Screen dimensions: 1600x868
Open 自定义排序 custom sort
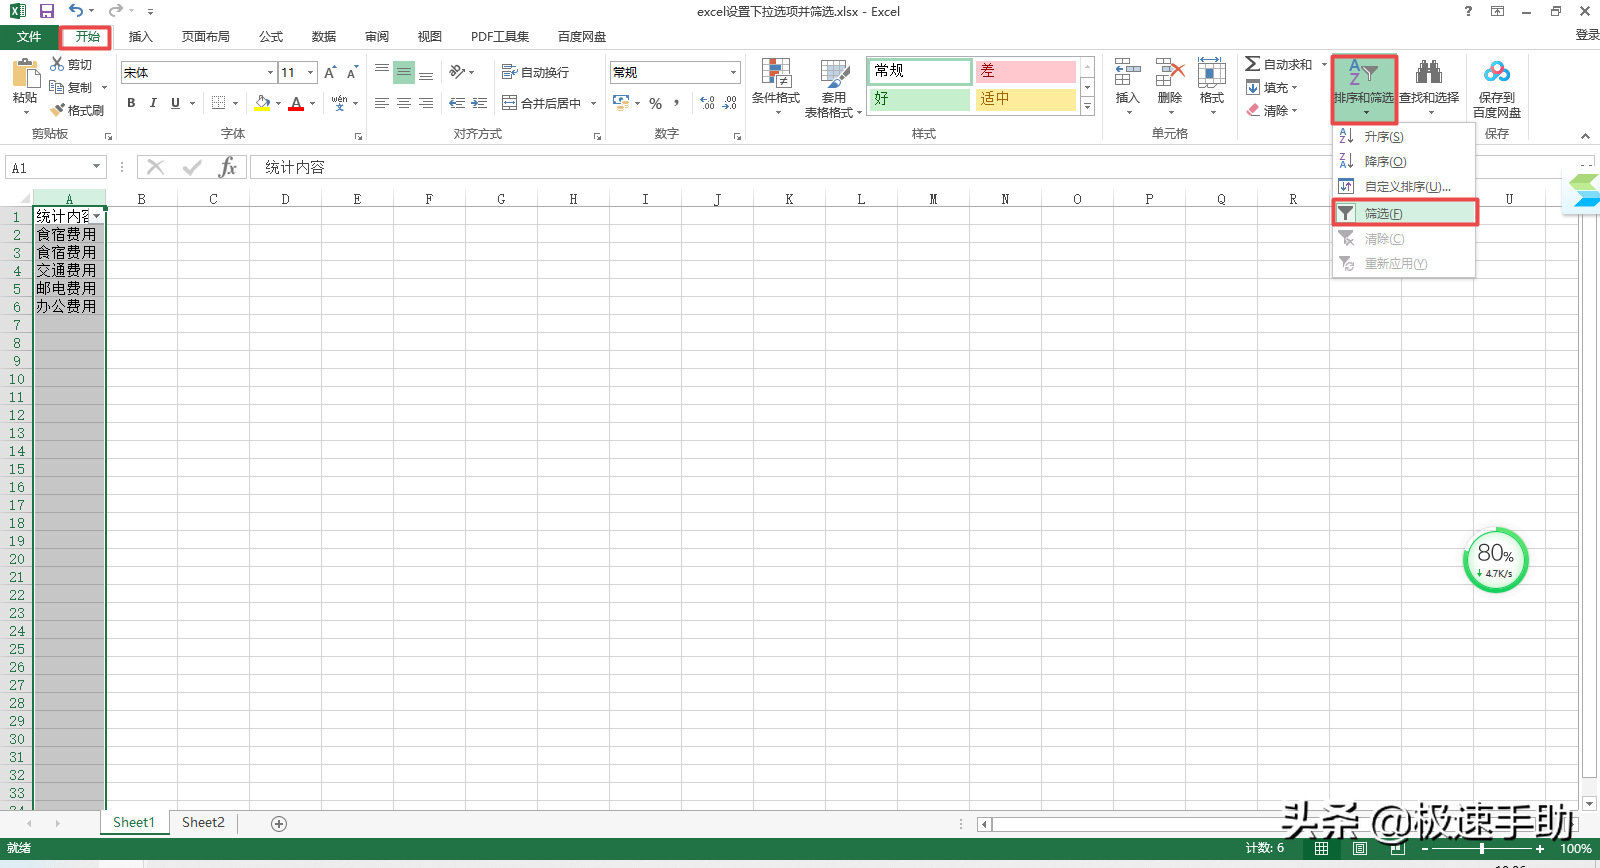1404,186
